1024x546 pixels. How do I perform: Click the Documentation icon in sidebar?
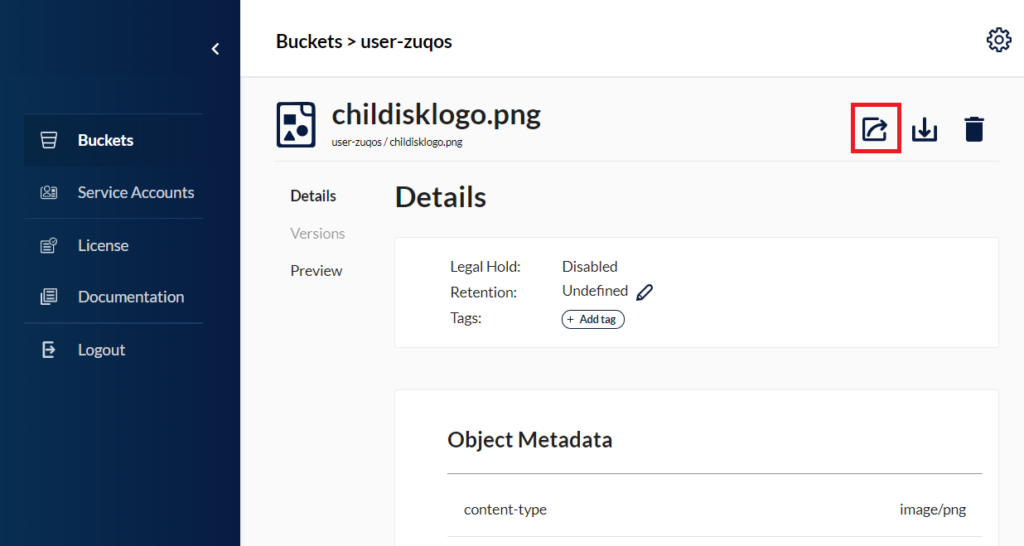48,297
